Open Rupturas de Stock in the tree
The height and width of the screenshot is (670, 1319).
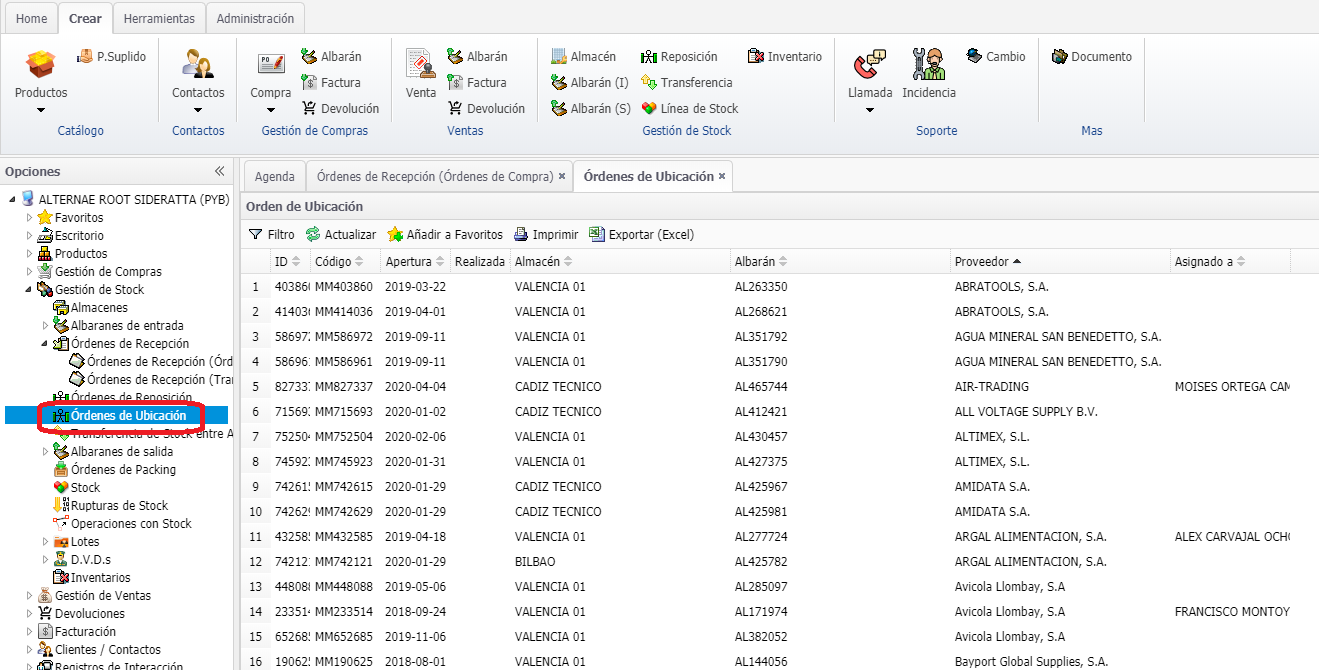119,506
